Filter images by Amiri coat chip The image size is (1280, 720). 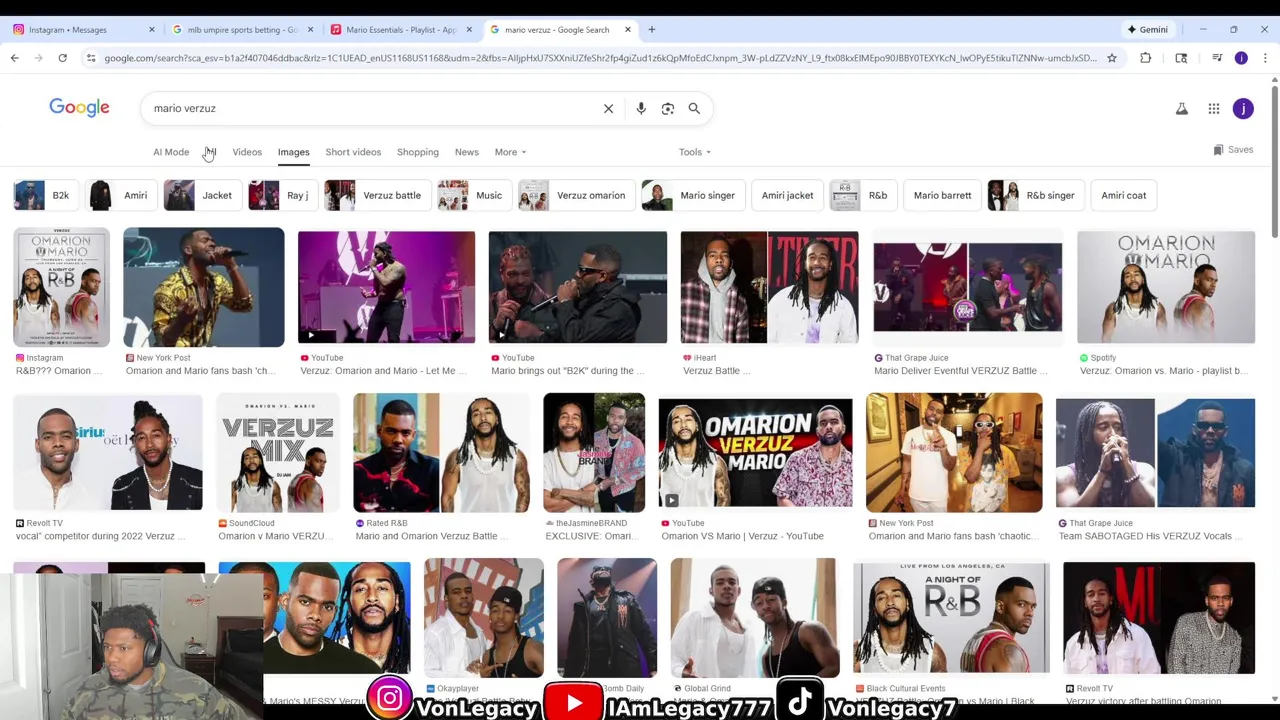click(1124, 195)
